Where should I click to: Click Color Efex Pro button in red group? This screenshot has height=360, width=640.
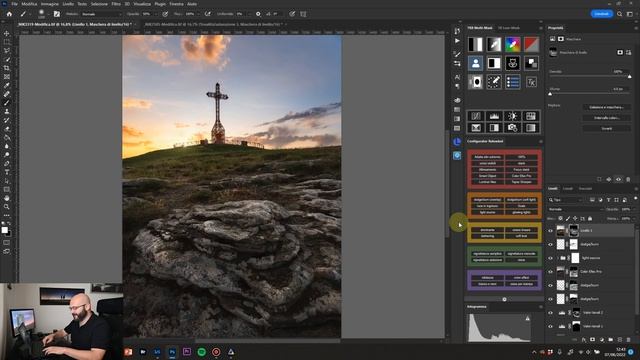click(x=521, y=176)
